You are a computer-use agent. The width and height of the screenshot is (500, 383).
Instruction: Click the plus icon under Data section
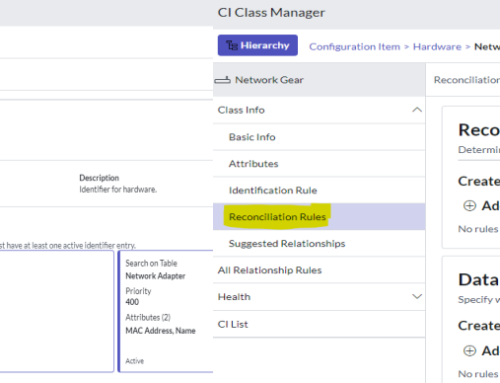(469, 351)
